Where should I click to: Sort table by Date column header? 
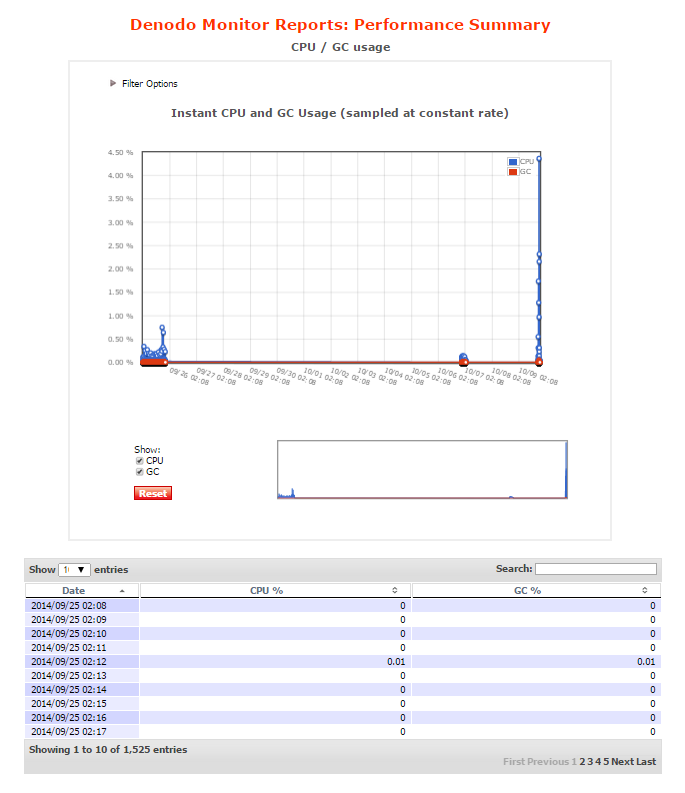coord(82,591)
